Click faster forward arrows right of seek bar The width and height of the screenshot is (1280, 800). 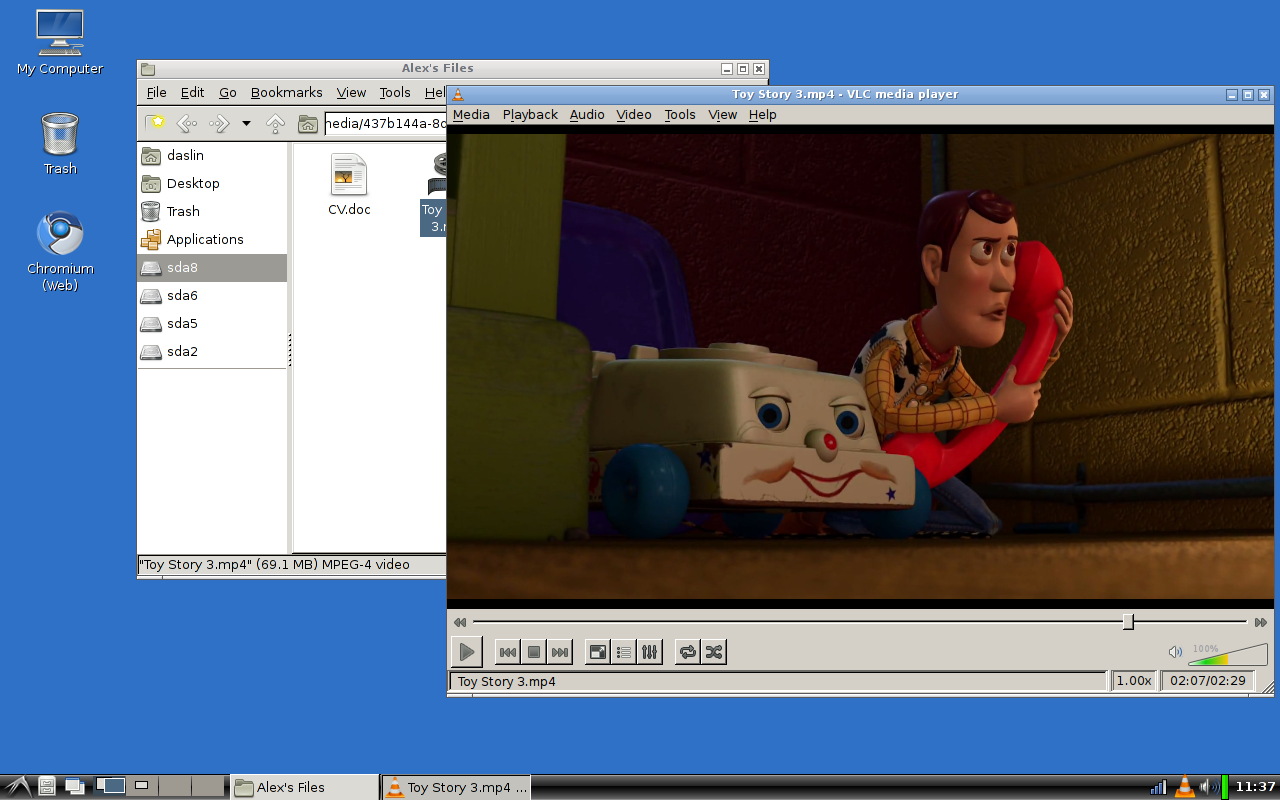[x=1261, y=622]
